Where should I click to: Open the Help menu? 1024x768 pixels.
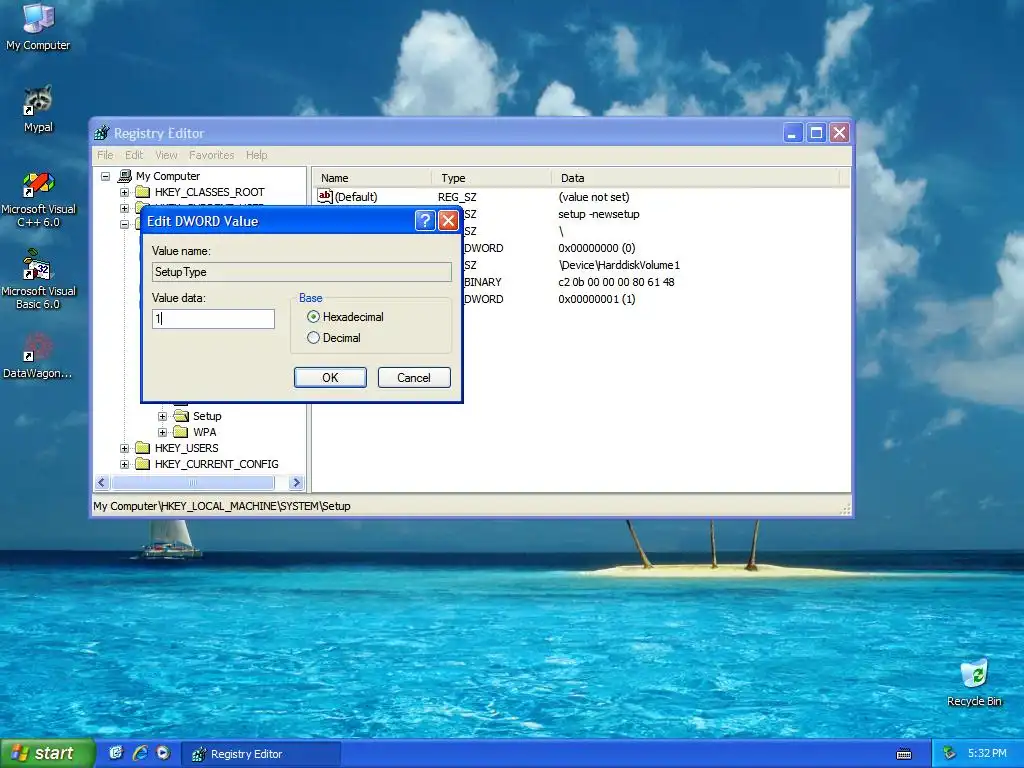click(257, 155)
